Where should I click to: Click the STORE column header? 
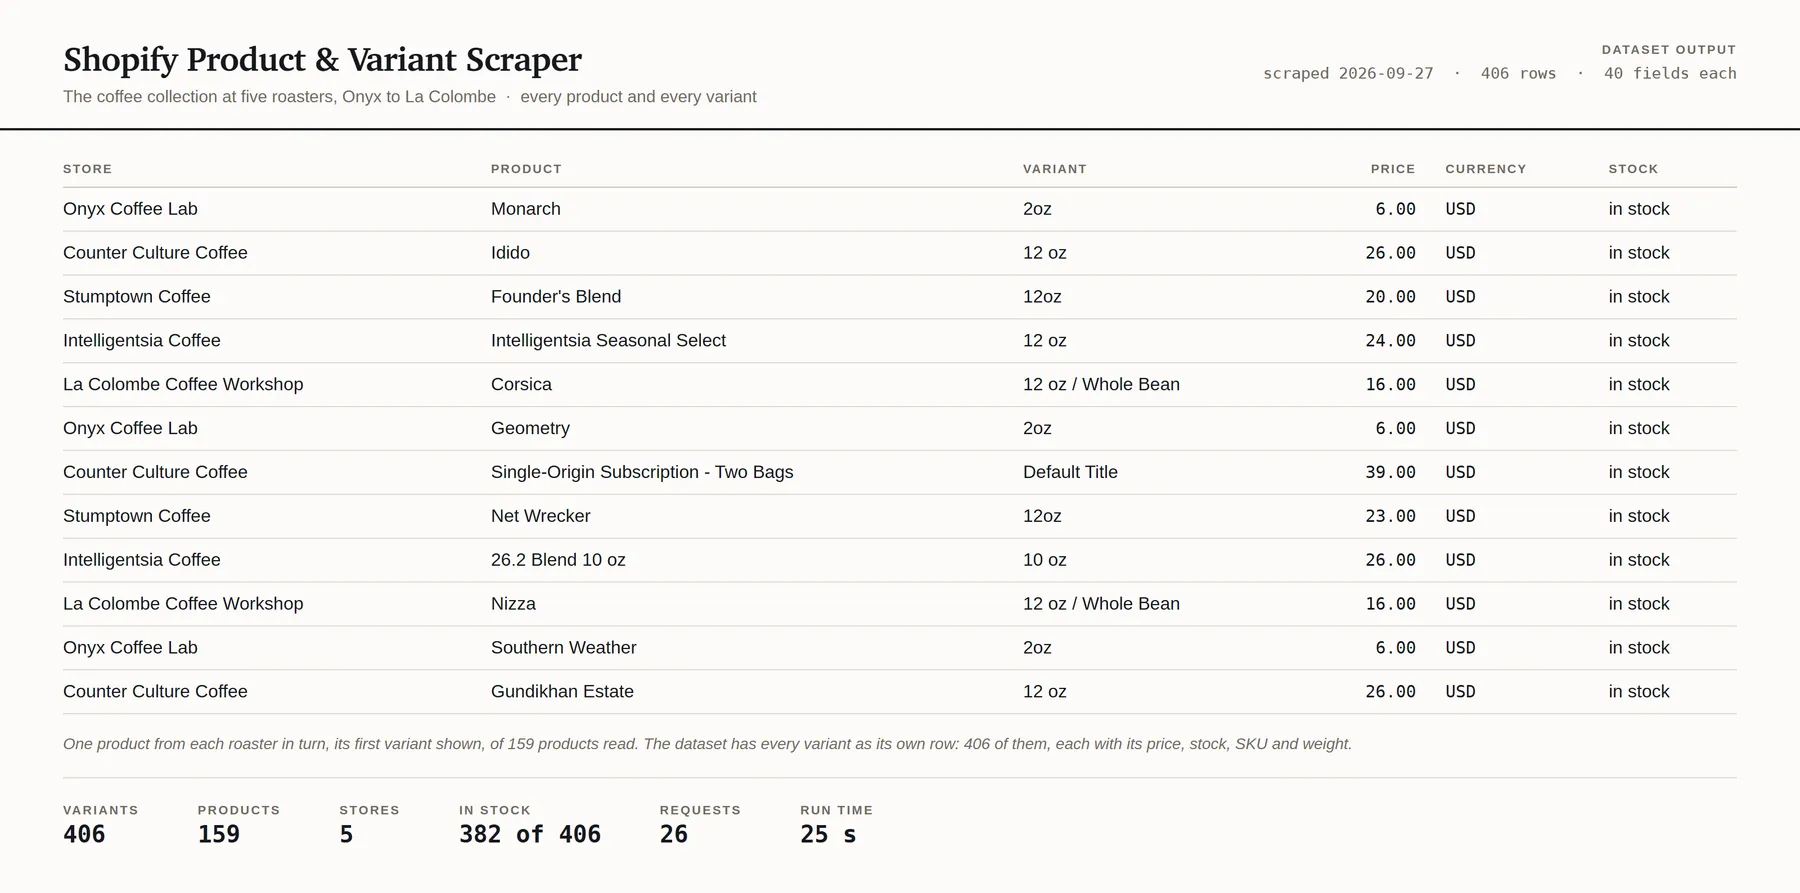88,169
